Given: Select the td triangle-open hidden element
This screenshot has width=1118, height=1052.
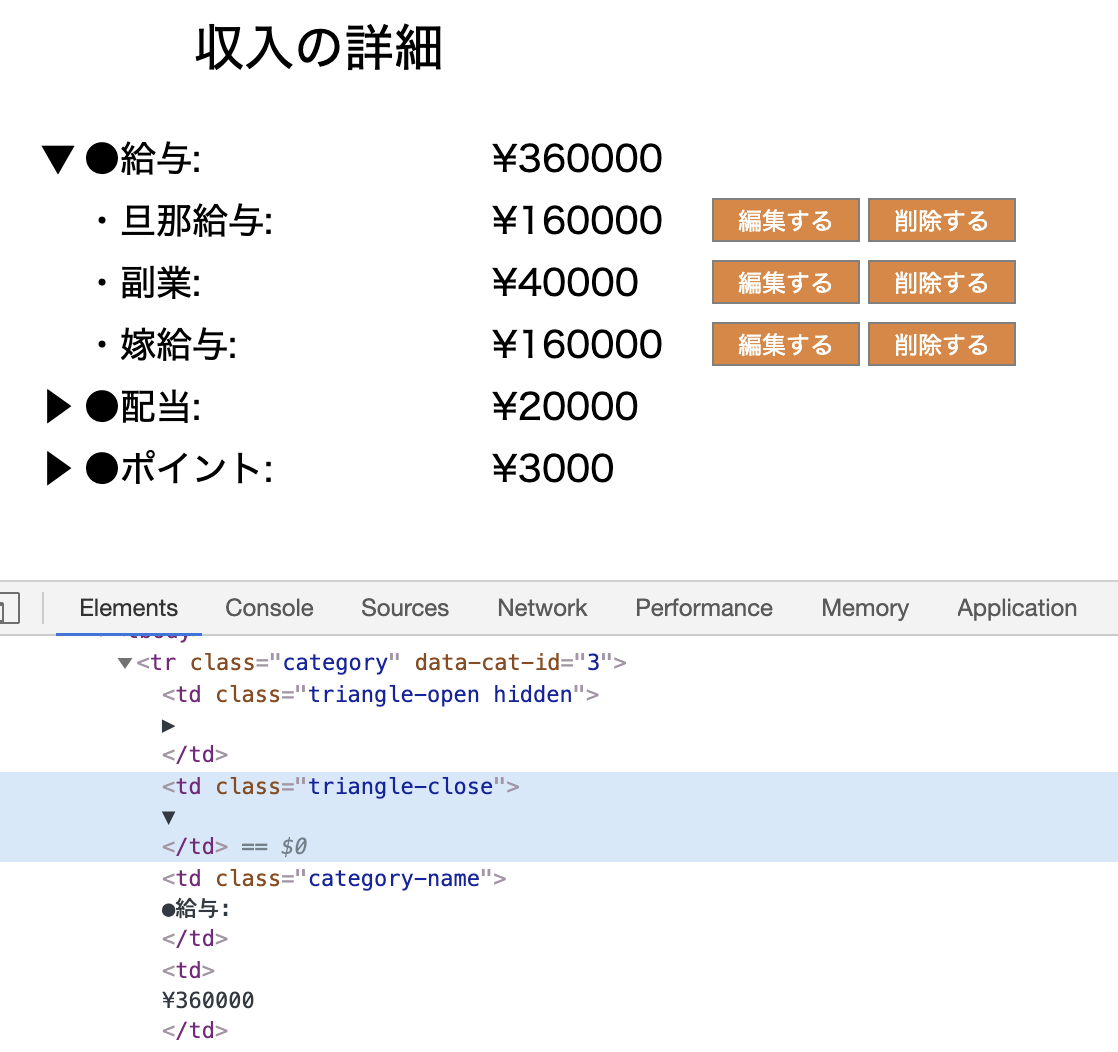Looking at the screenshot, I should (381, 695).
